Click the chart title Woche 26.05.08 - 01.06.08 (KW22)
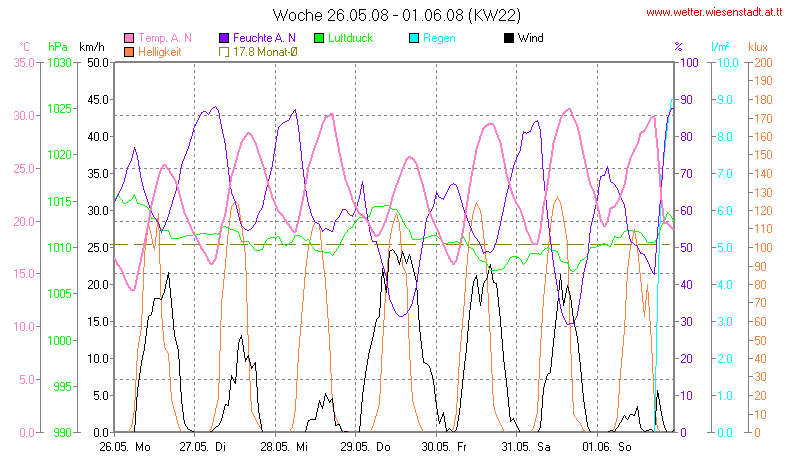The height and width of the screenshot is (460, 790). click(397, 15)
